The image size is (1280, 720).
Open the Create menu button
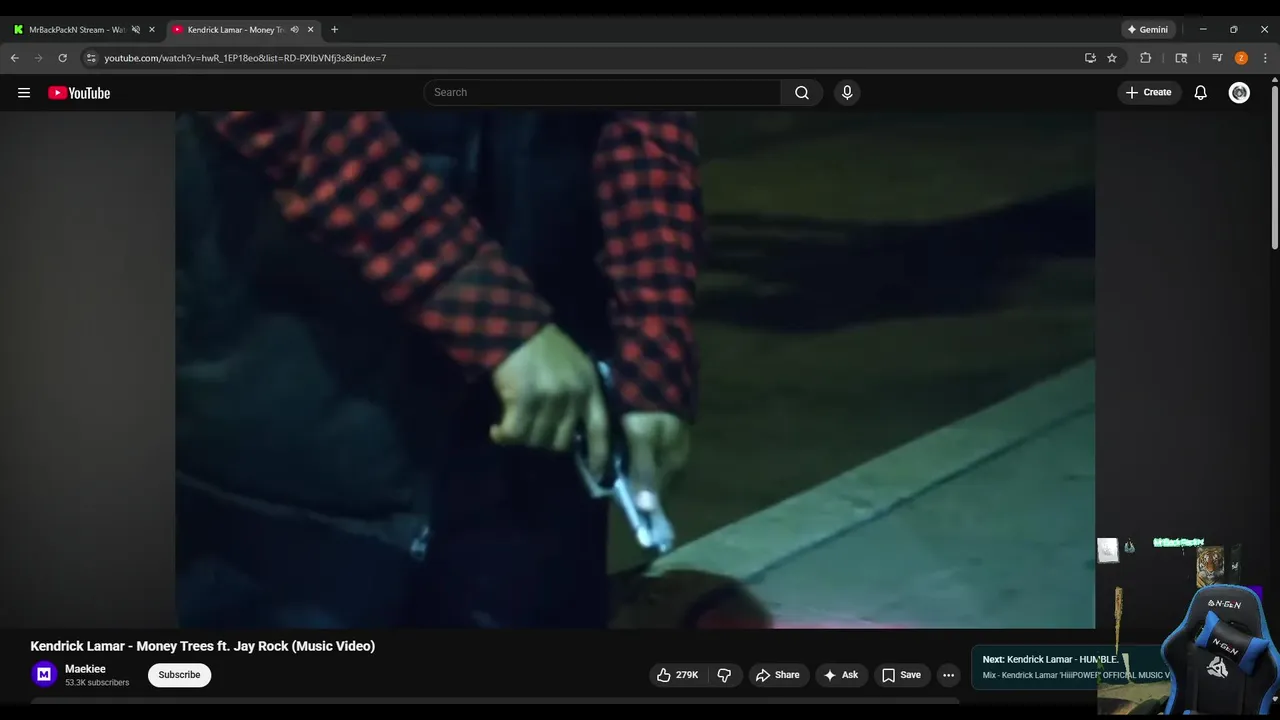1148,92
